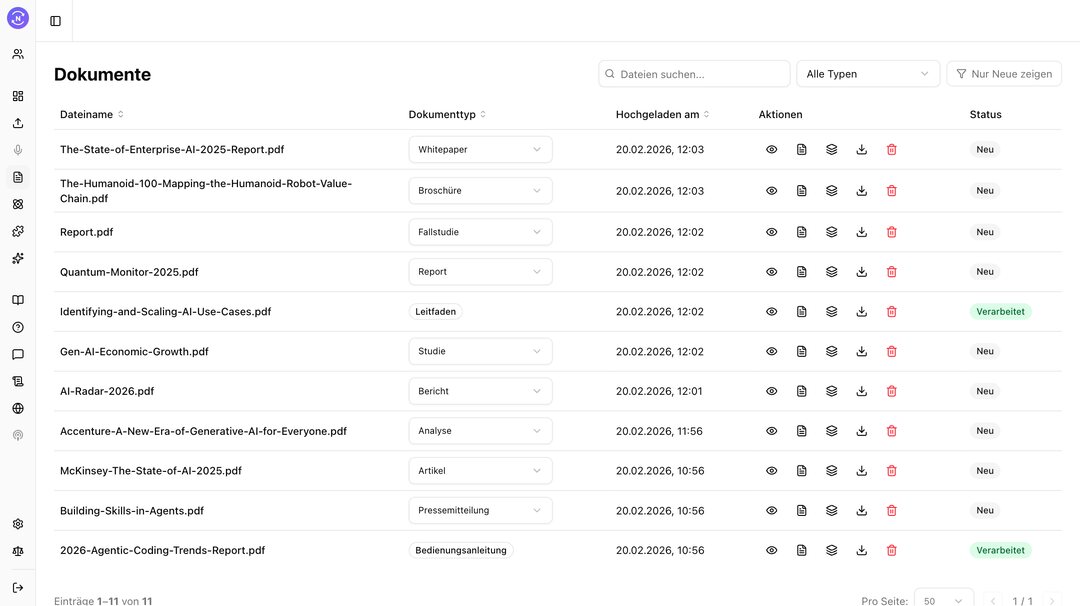Image resolution: width=1080 pixels, height=606 pixels.
Task: Click the eye icon for Humanoid-100 pdf
Action: click(771, 191)
